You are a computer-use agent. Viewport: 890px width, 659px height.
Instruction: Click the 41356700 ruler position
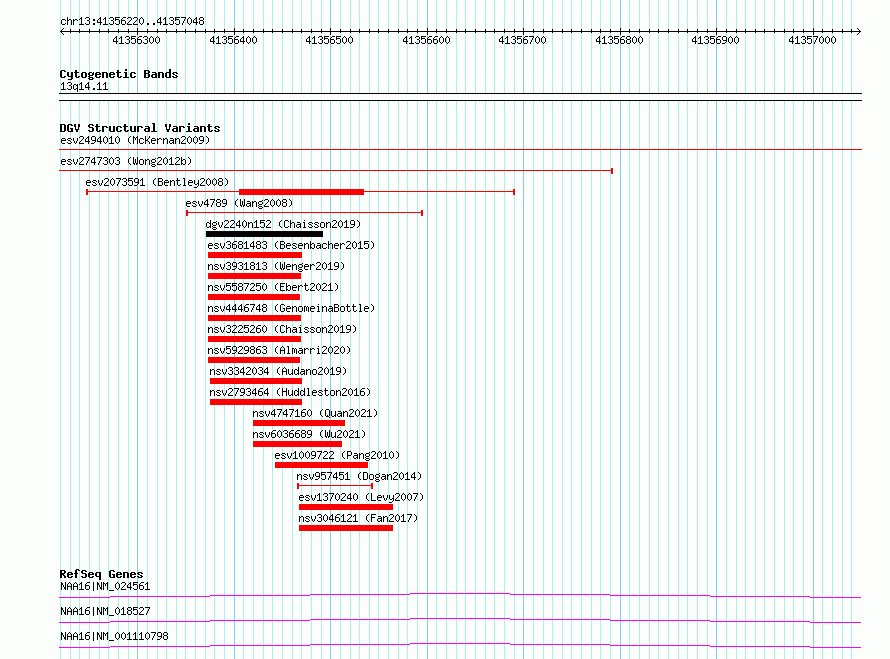[522, 40]
